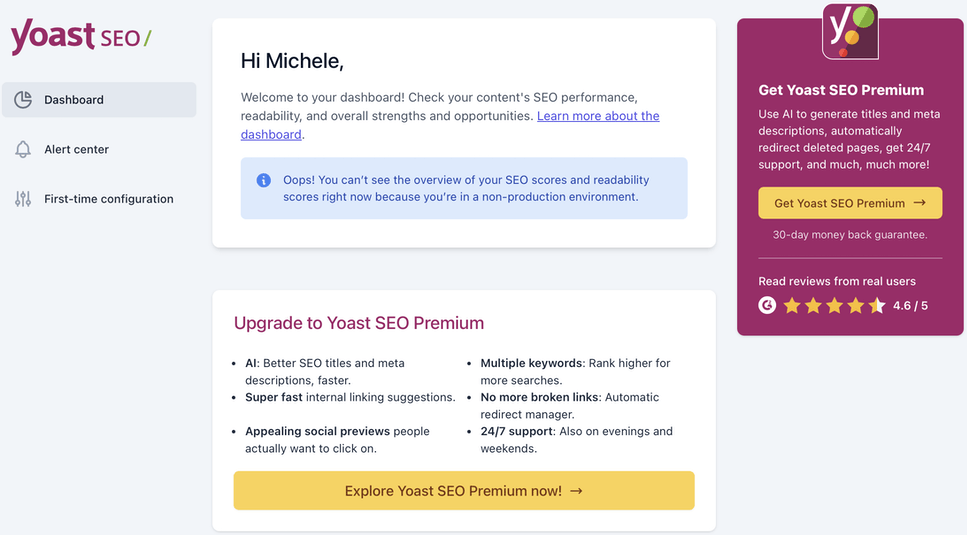967x535 pixels.
Task: Click the Yoast SEO logo
Action: point(81,36)
